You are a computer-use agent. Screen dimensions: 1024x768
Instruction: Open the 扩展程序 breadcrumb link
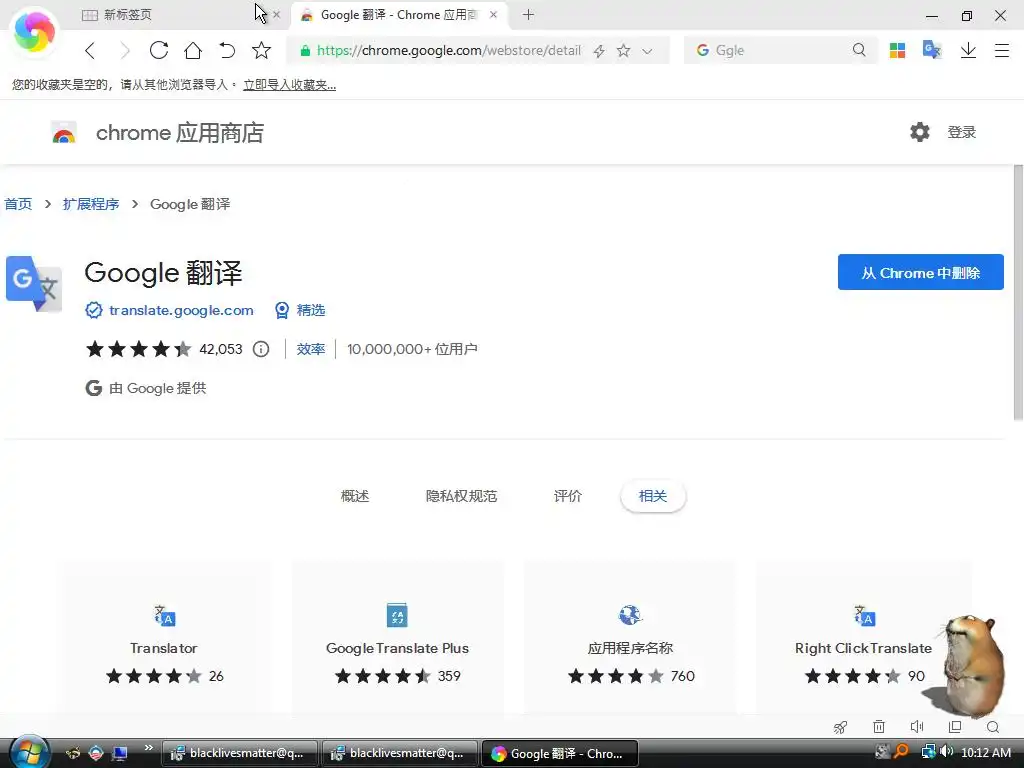point(91,204)
